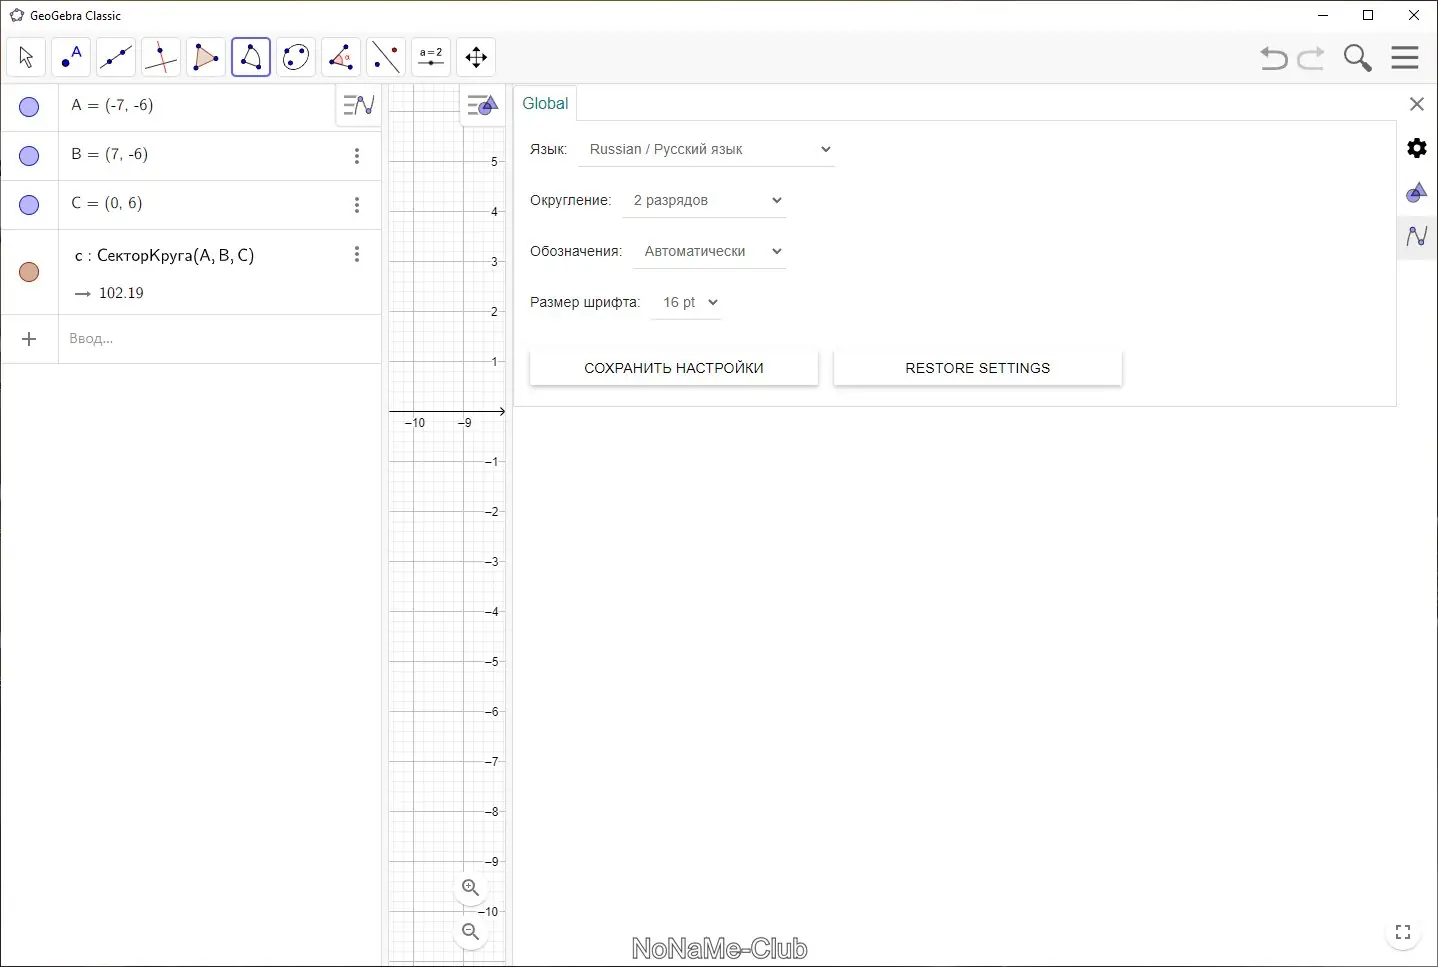
Task: Minimize the GeoGebra Classic window
Action: 1323,15
